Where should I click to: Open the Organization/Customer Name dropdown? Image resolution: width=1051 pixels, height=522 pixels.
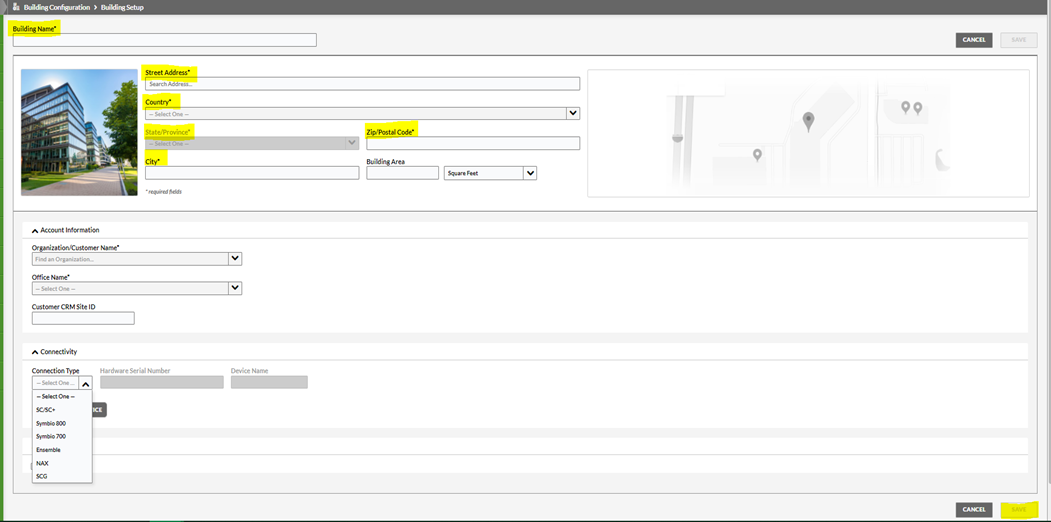[235, 259]
